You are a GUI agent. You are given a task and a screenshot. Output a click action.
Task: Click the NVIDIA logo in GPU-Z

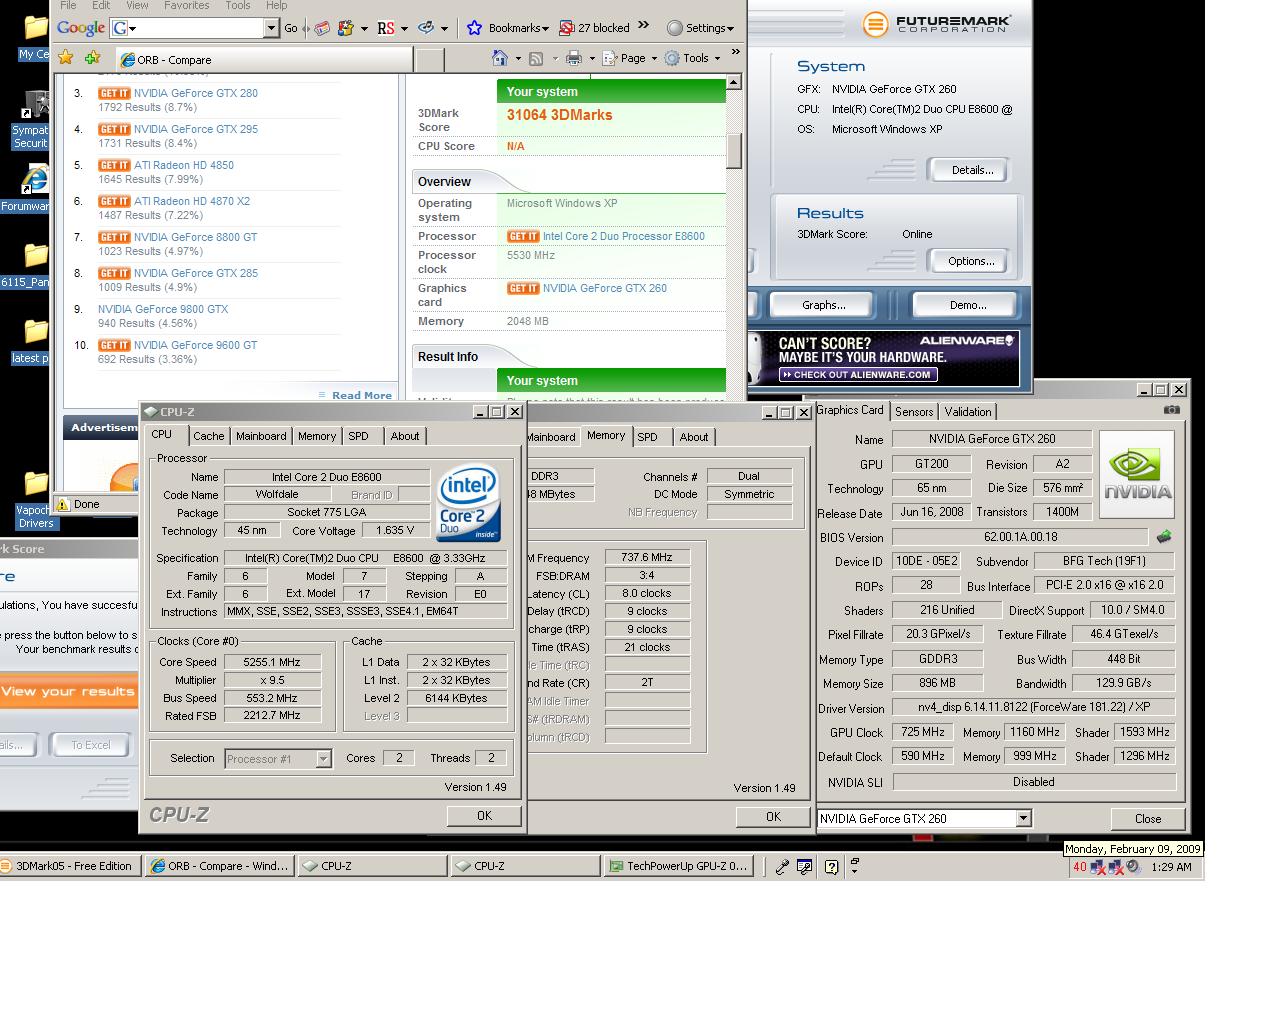(x=1137, y=474)
